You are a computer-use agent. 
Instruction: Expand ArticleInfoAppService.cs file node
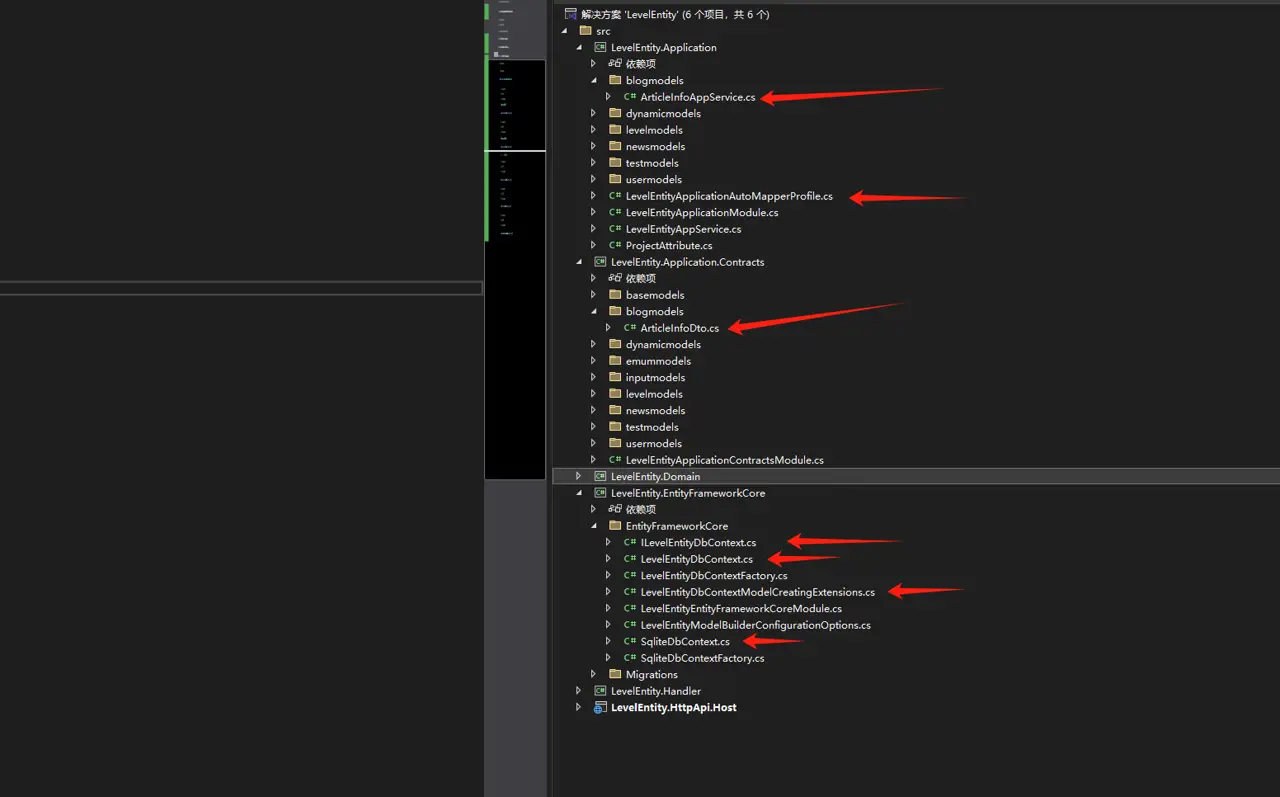tap(608, 97)
